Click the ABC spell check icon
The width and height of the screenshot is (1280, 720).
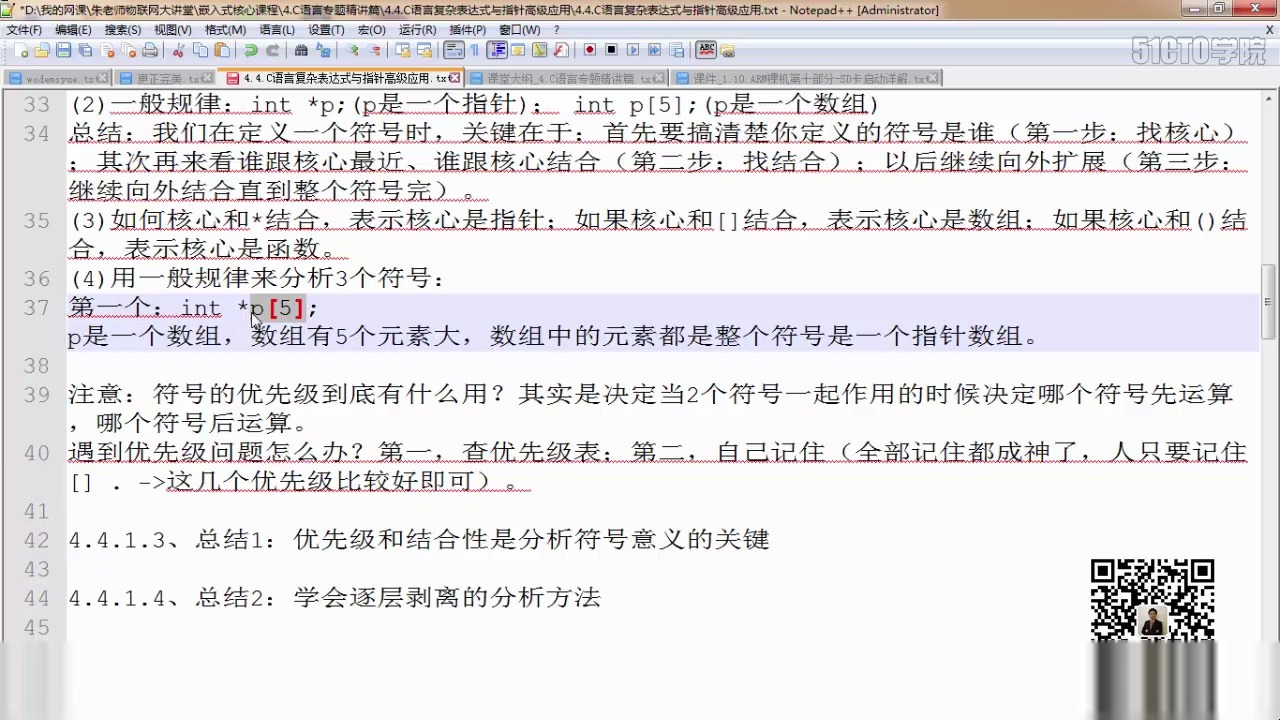(706, 50)
